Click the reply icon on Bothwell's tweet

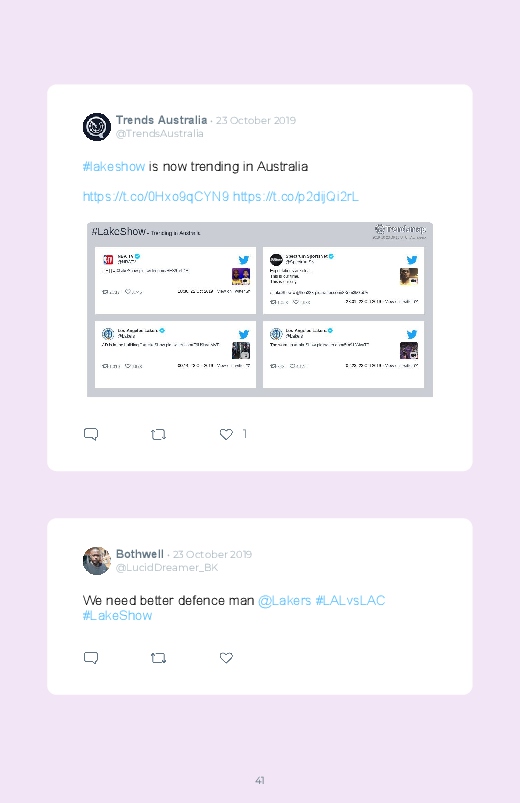click(91, 658)
